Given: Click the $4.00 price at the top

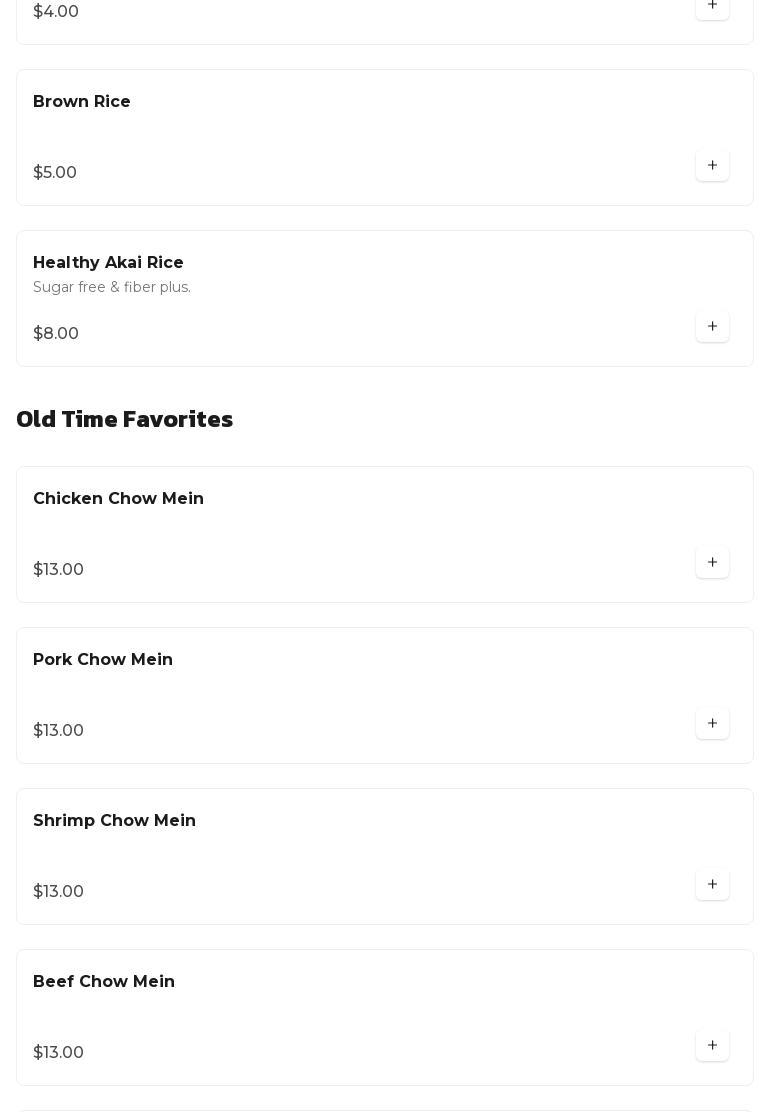Looking at the screenshot, I should click(x=56, y=11).
